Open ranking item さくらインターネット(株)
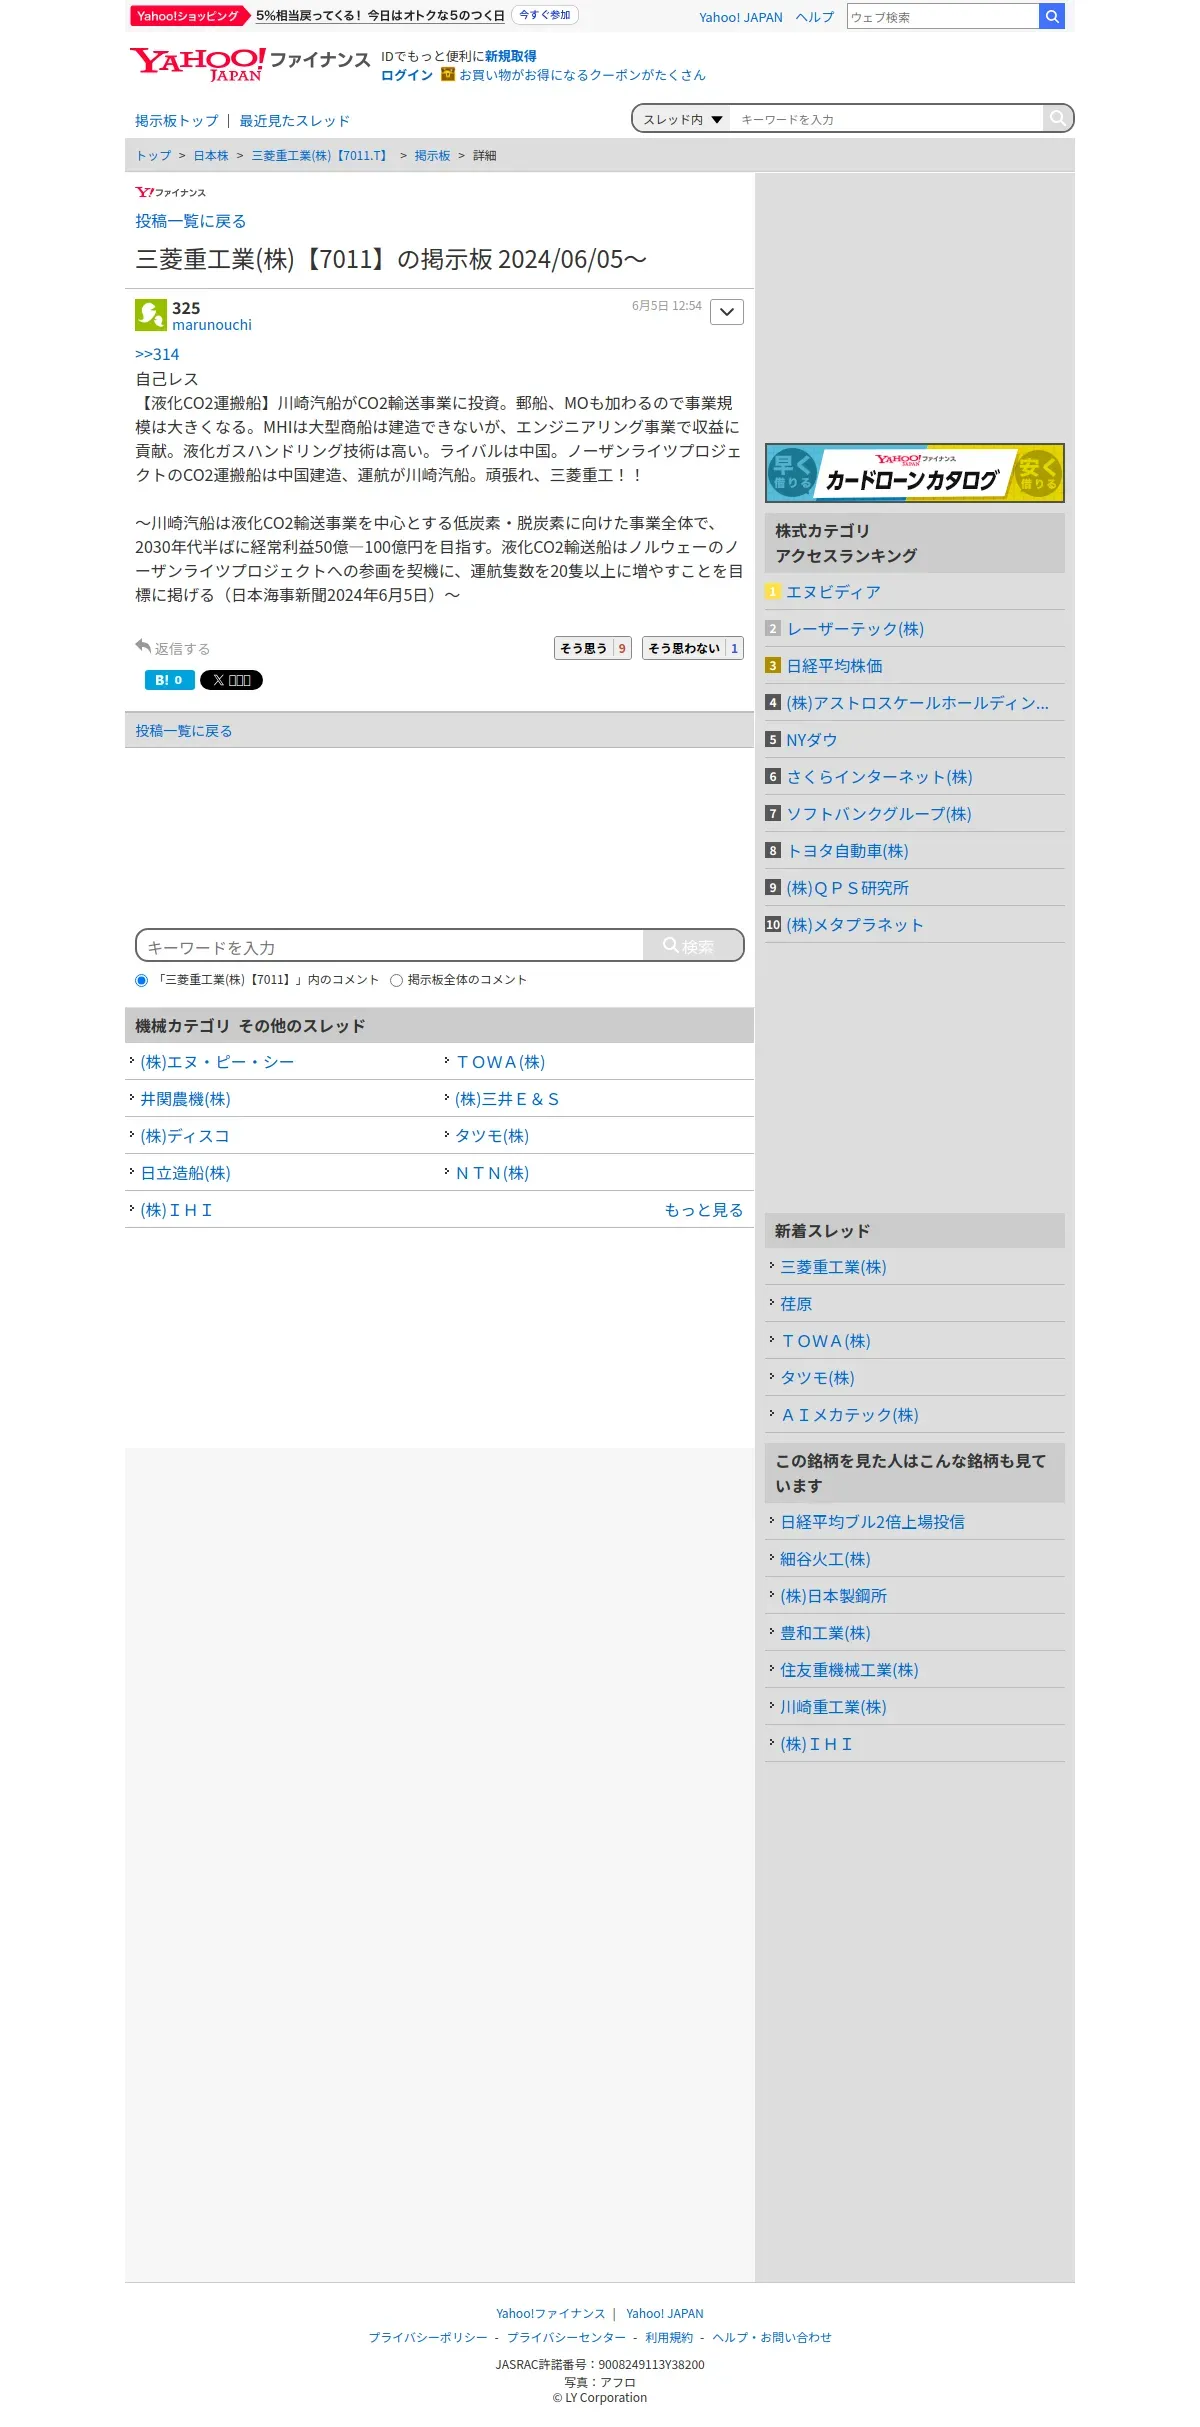This screenshot has width=1200, height=2427. (x=879, y=777)
